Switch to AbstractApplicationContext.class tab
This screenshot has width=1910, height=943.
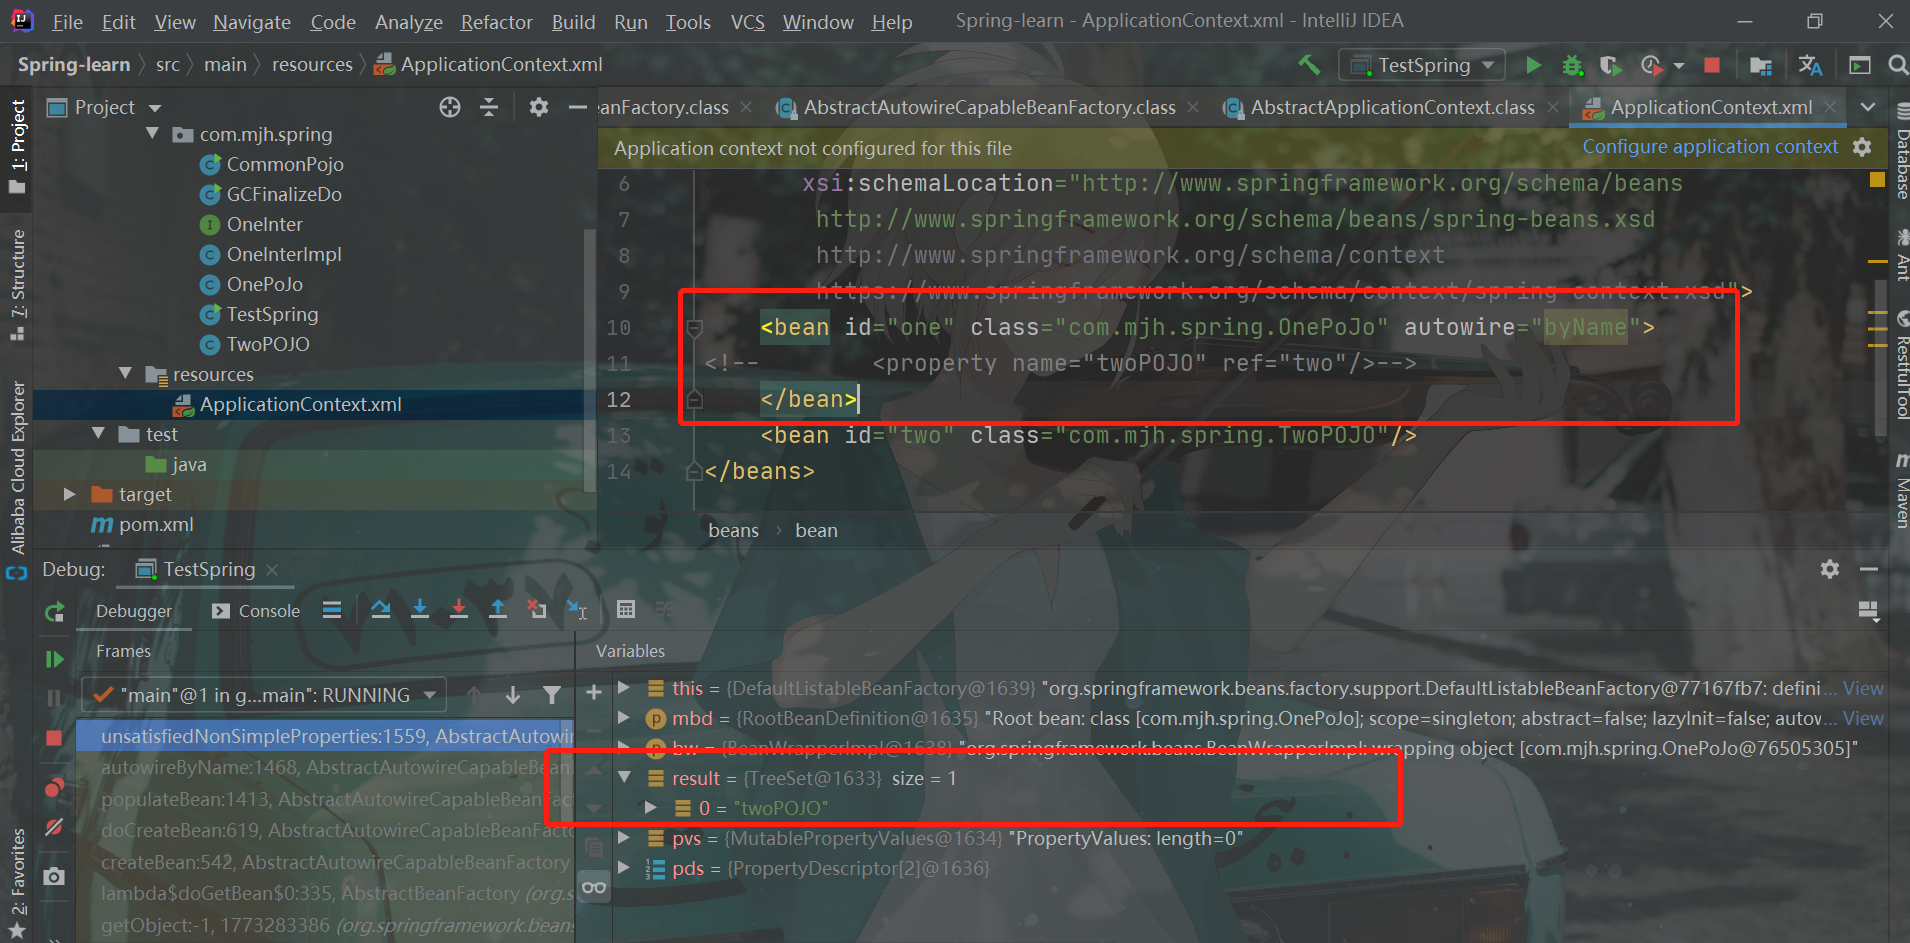tap(1392, 107)
